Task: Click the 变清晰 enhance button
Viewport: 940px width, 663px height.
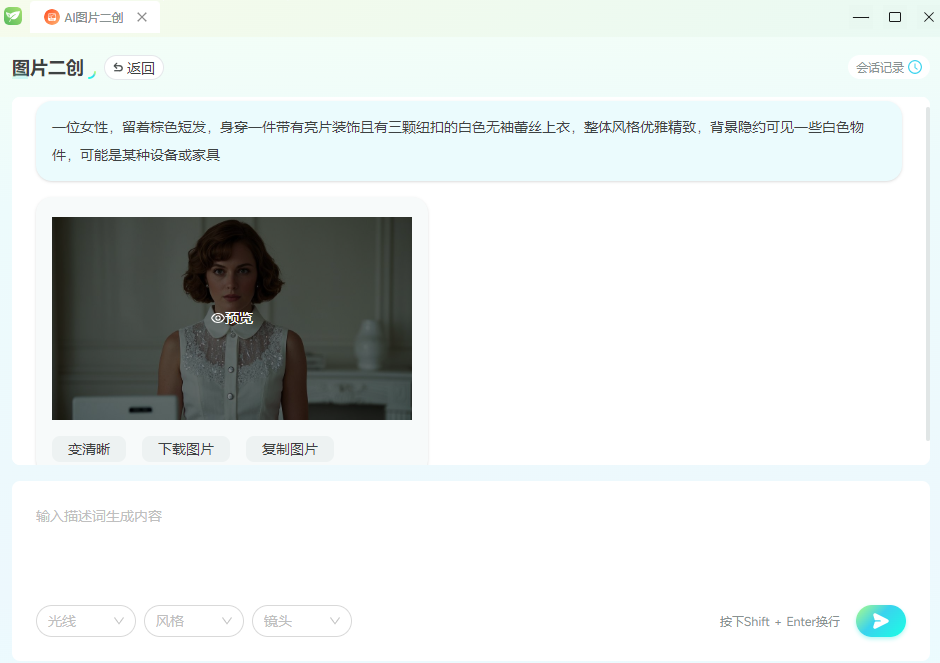Action: tap(89, 449)
